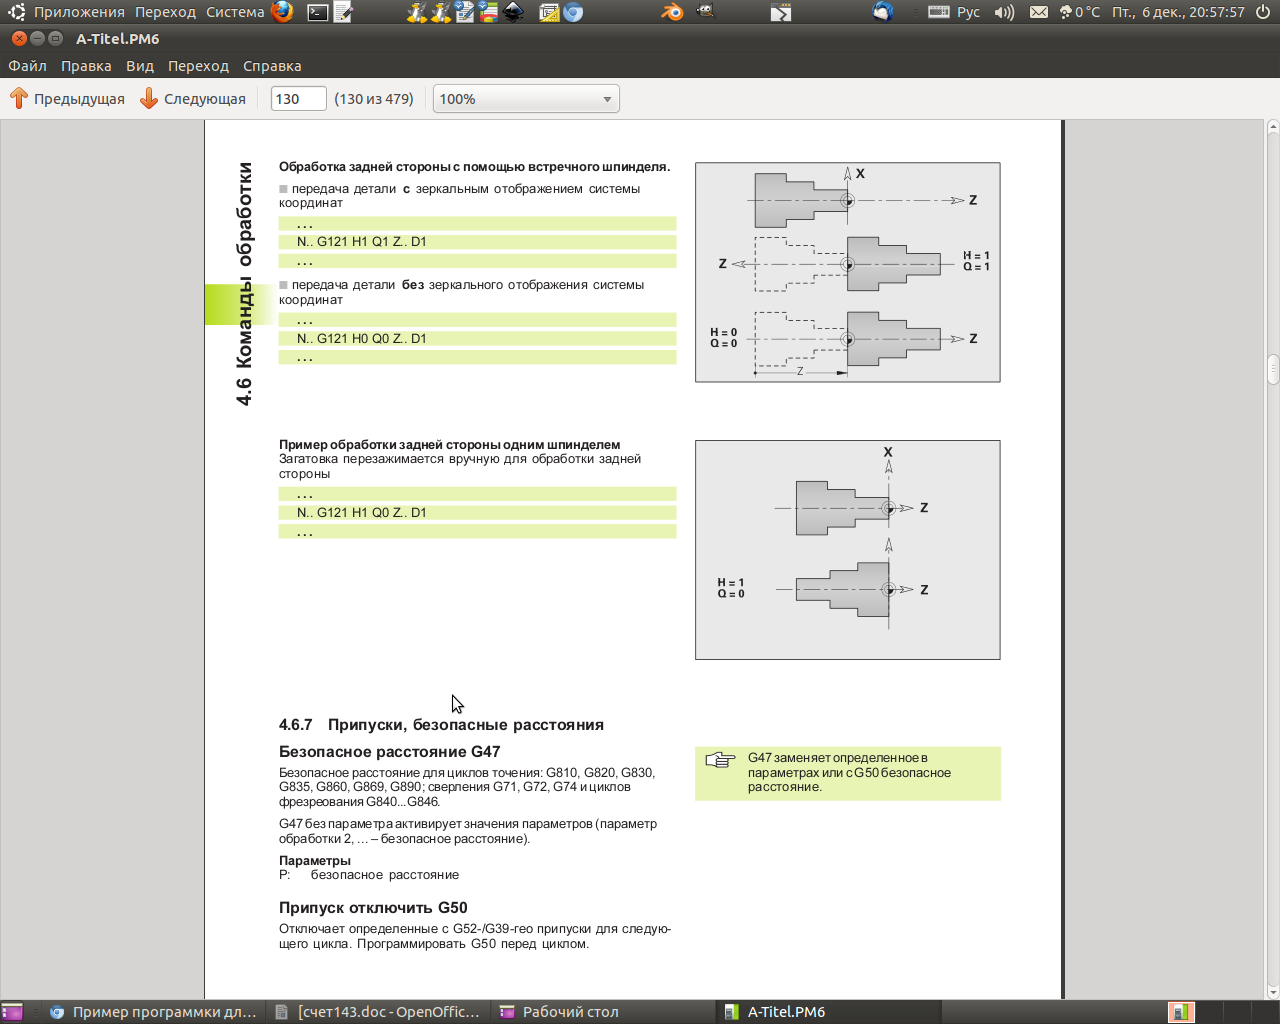Image resolution: width=1280 pixels, height=1024 pixels.
Task: Open the Справка menu
Action: click(x=272, y=66)
